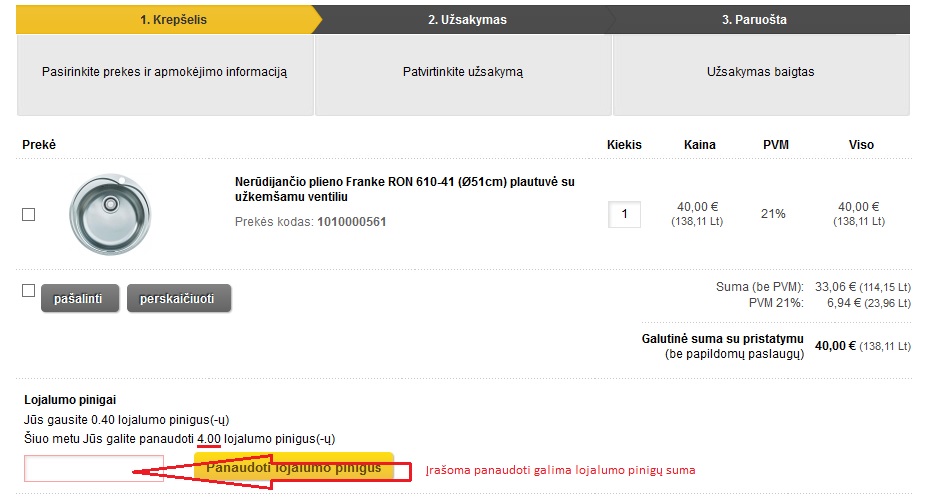Open the round steel sink product thumbnail
The height and width of the screenshot is (504, 931).
point(110,214)
